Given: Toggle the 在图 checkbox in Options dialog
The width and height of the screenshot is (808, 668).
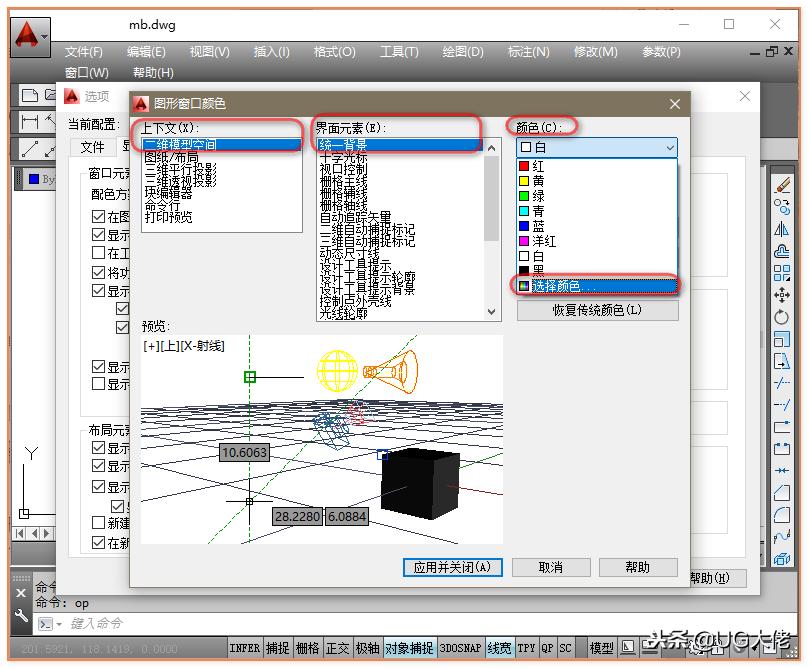Looking at the screenshot, I should (x=98, y=216).
